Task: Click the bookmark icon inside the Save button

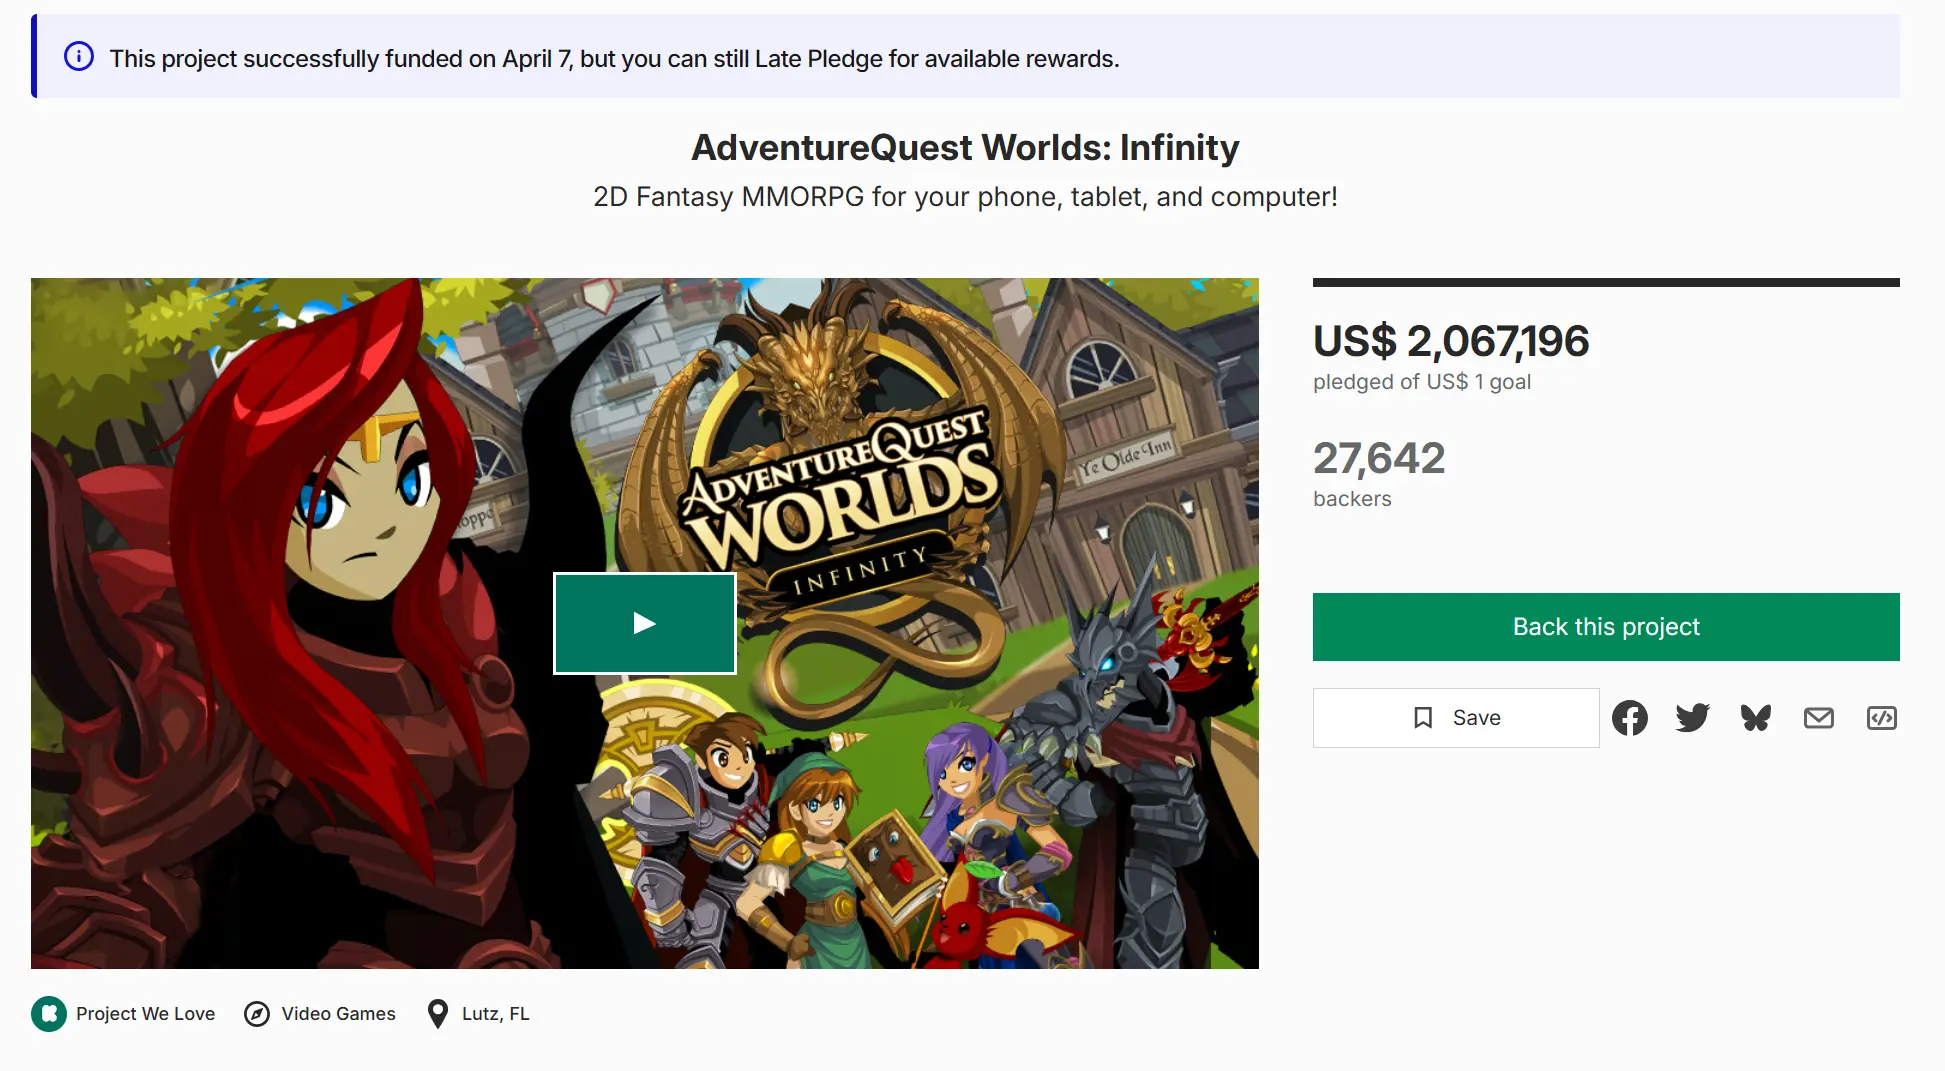Action: click(x=1424, y=717)
